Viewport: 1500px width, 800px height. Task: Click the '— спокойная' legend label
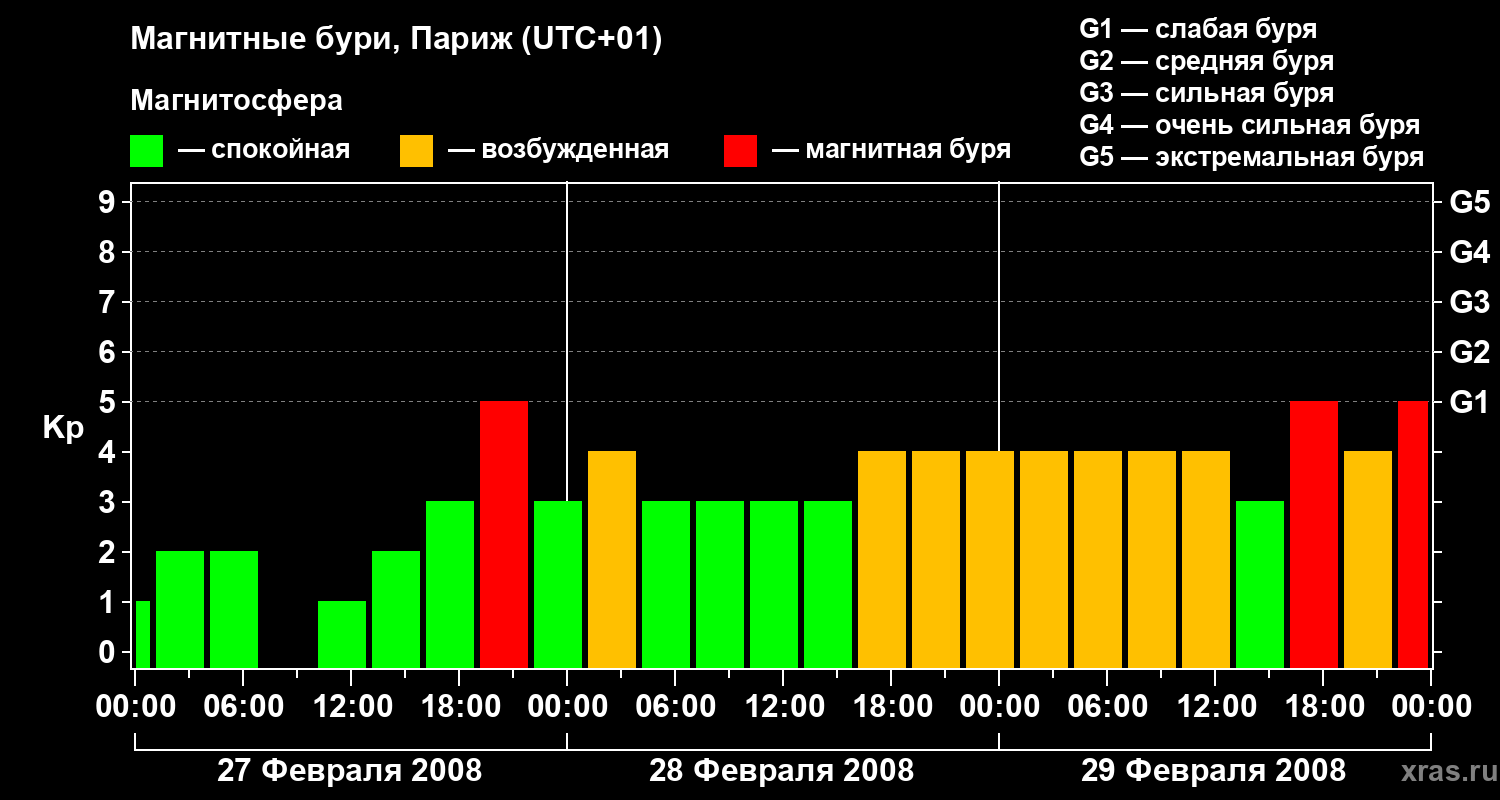(264, 150)
